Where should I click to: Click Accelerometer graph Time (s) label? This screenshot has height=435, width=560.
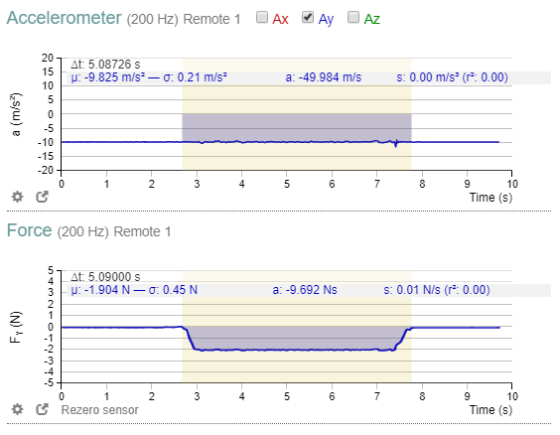[491, 197]
